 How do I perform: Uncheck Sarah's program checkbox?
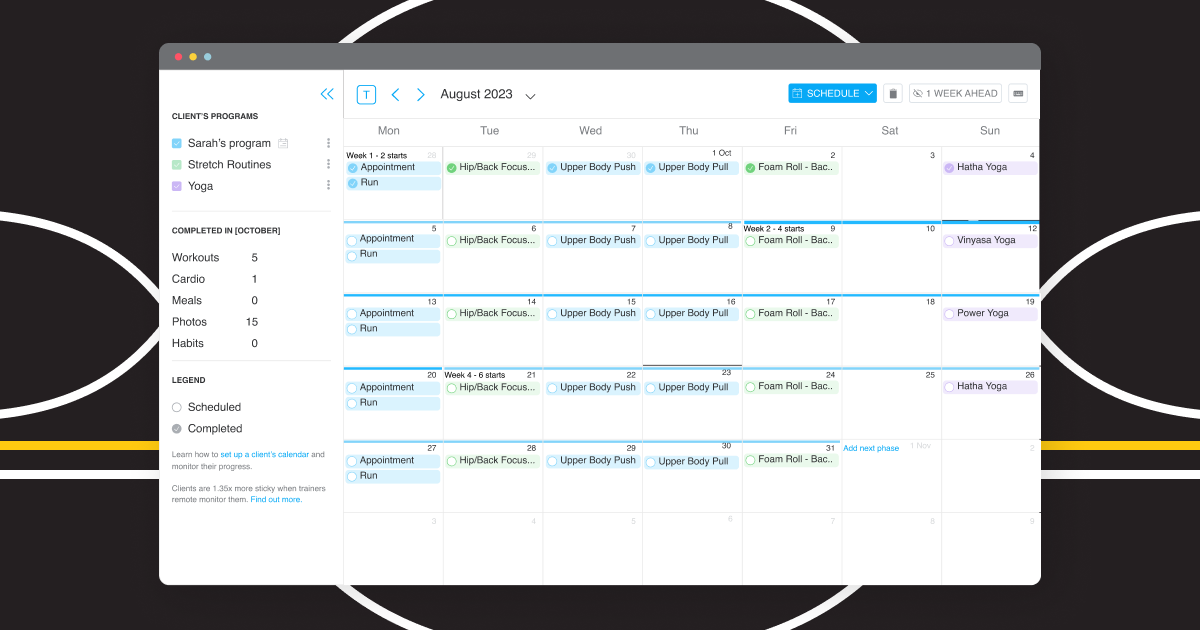177,143
